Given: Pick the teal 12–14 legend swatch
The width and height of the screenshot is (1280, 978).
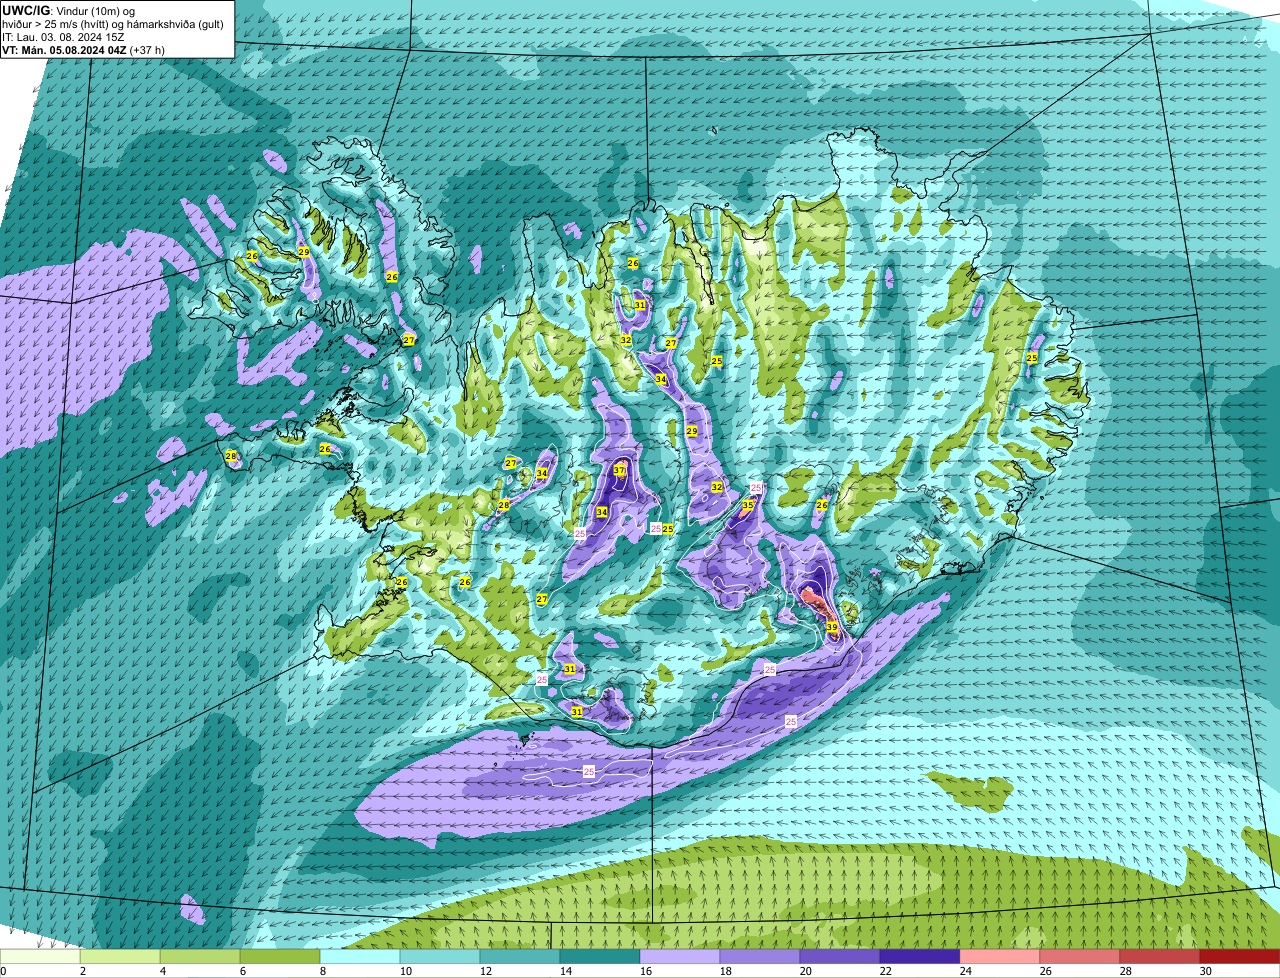Looking at the screenshot, I should pos(520,956).
